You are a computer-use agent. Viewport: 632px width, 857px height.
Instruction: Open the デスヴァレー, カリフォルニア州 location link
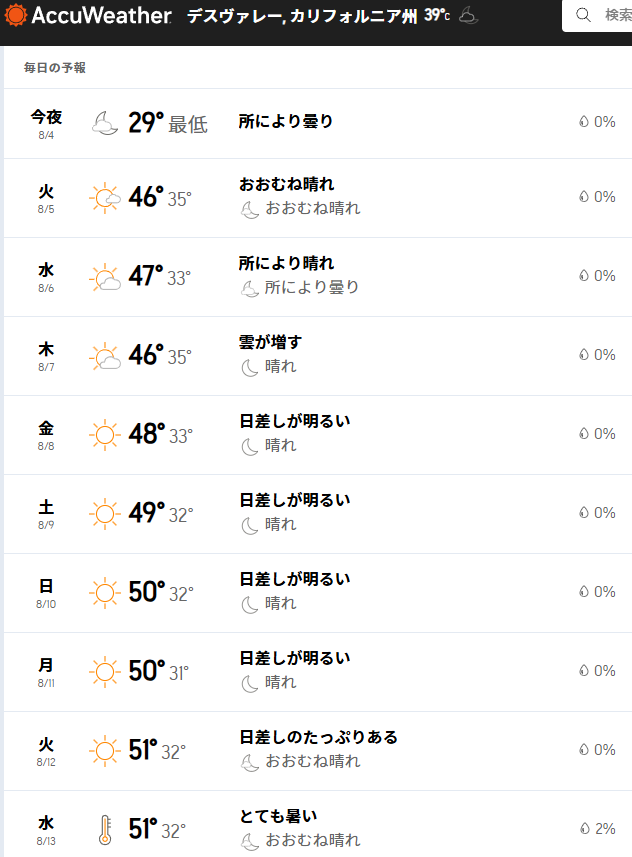coord(302,16)
